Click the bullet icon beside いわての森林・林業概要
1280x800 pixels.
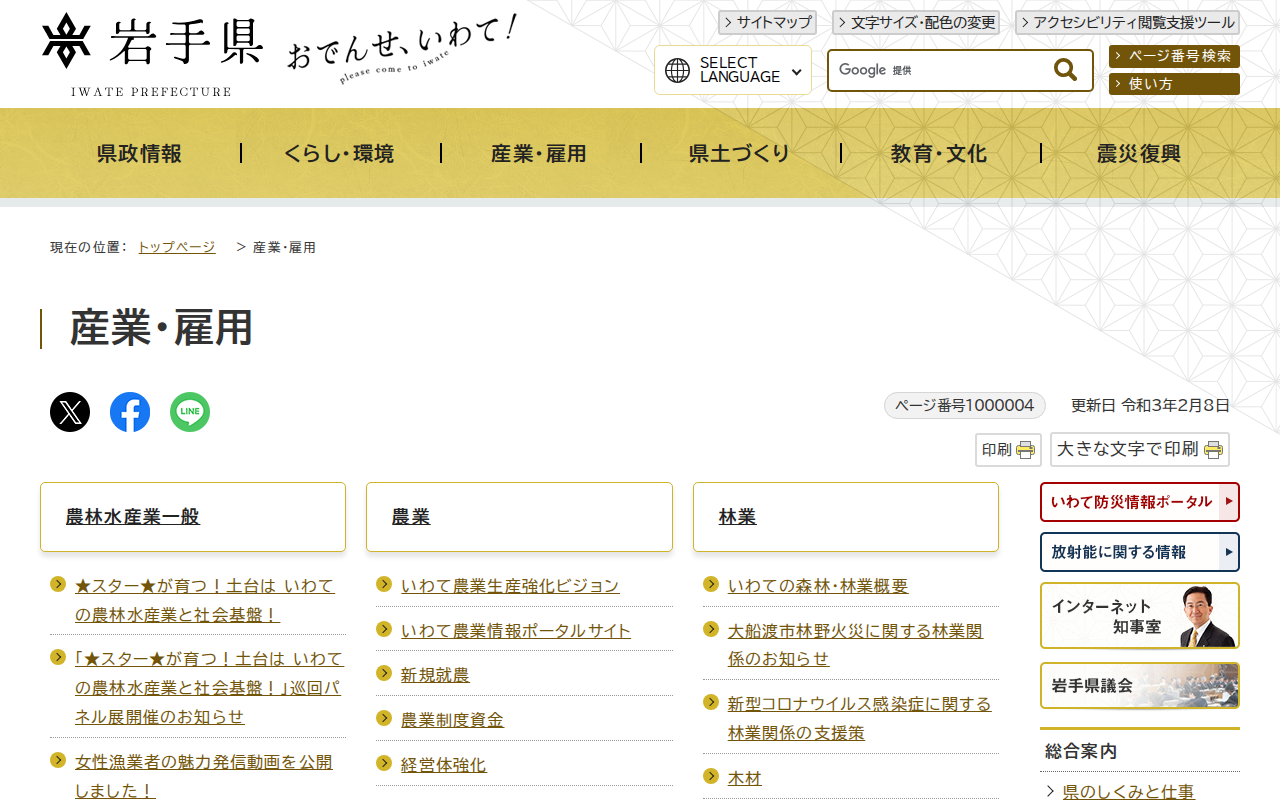(711, 584)
